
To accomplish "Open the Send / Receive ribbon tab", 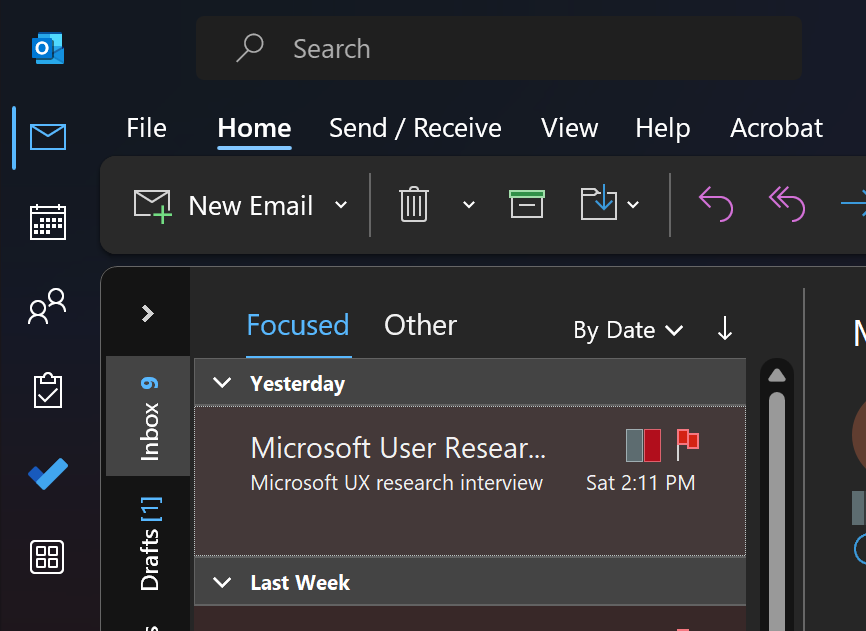I will click(x=415, y=128).
